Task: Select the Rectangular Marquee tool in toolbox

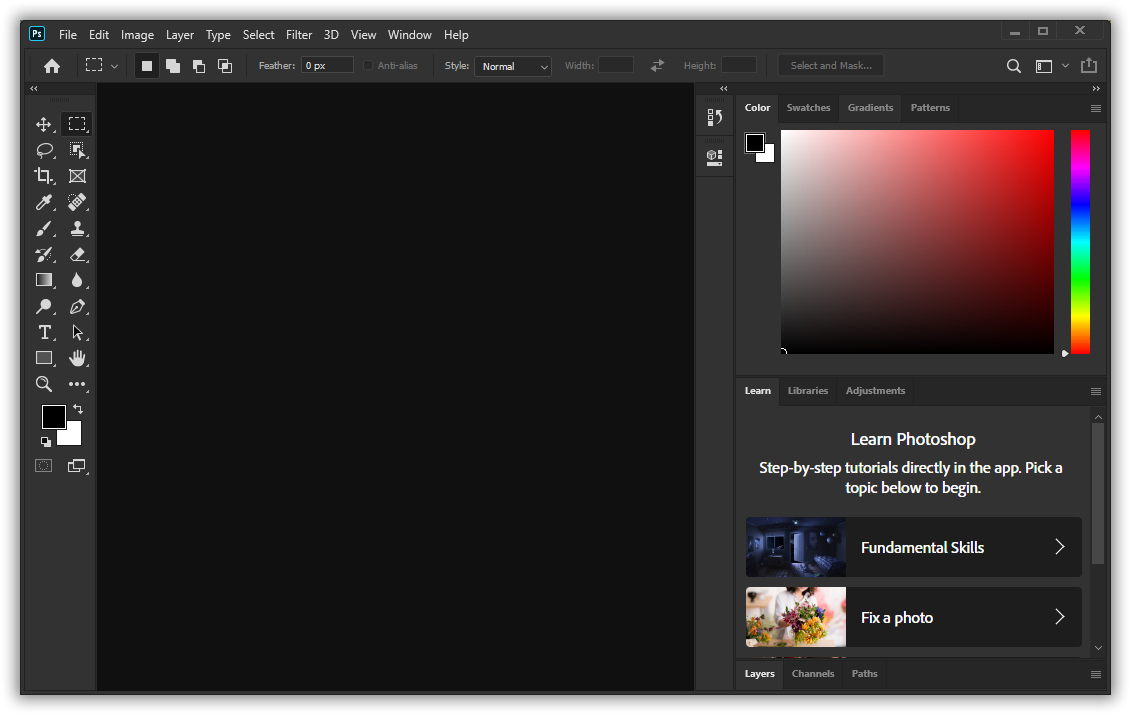Action: pyautogui.click(x=77, y=124)
